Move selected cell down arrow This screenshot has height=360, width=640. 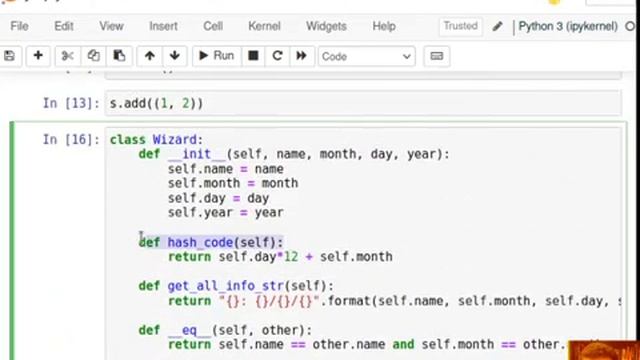175,56
